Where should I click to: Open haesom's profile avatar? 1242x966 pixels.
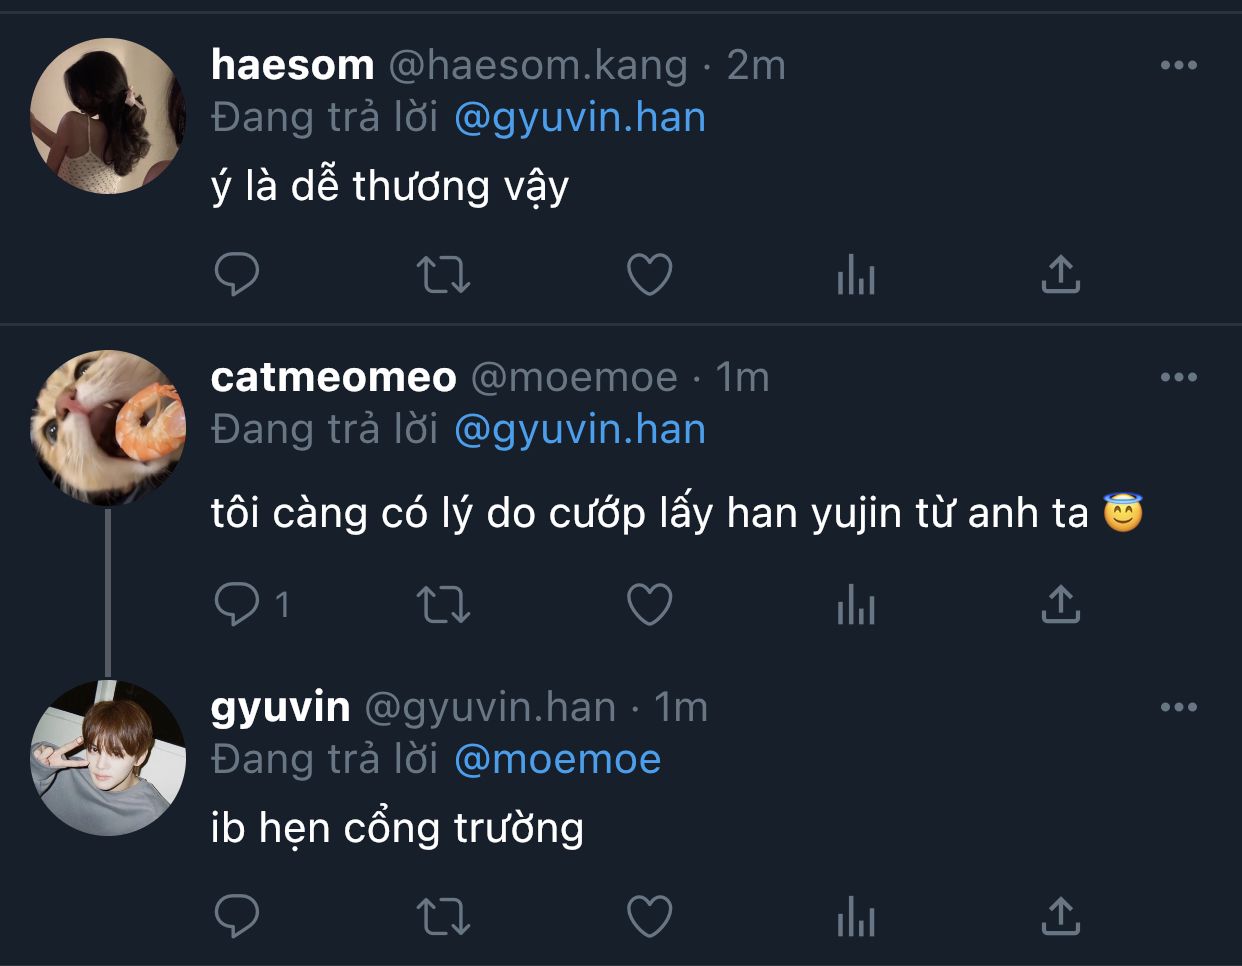tap(108, 116)
